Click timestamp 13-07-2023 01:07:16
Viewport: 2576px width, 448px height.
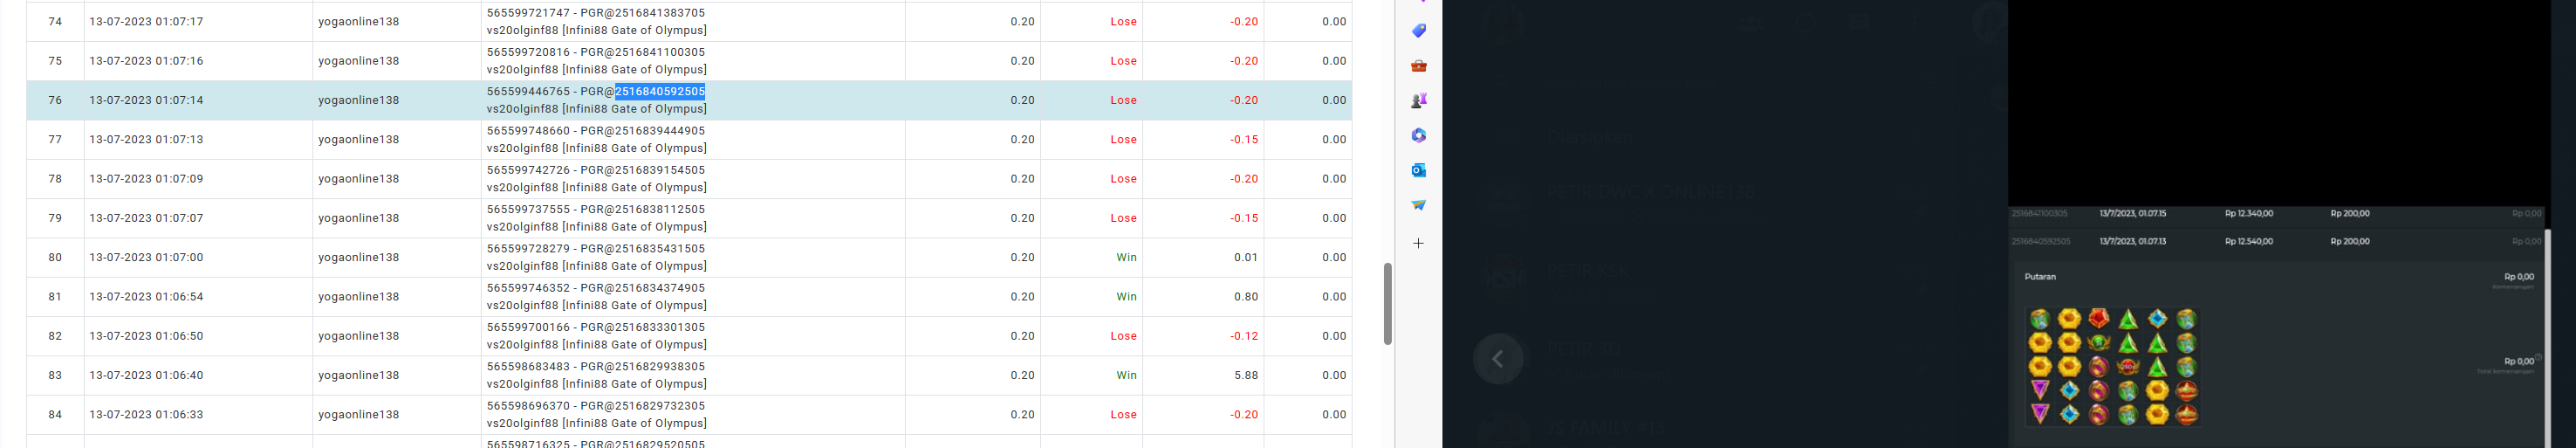click(x=146, y=61)
